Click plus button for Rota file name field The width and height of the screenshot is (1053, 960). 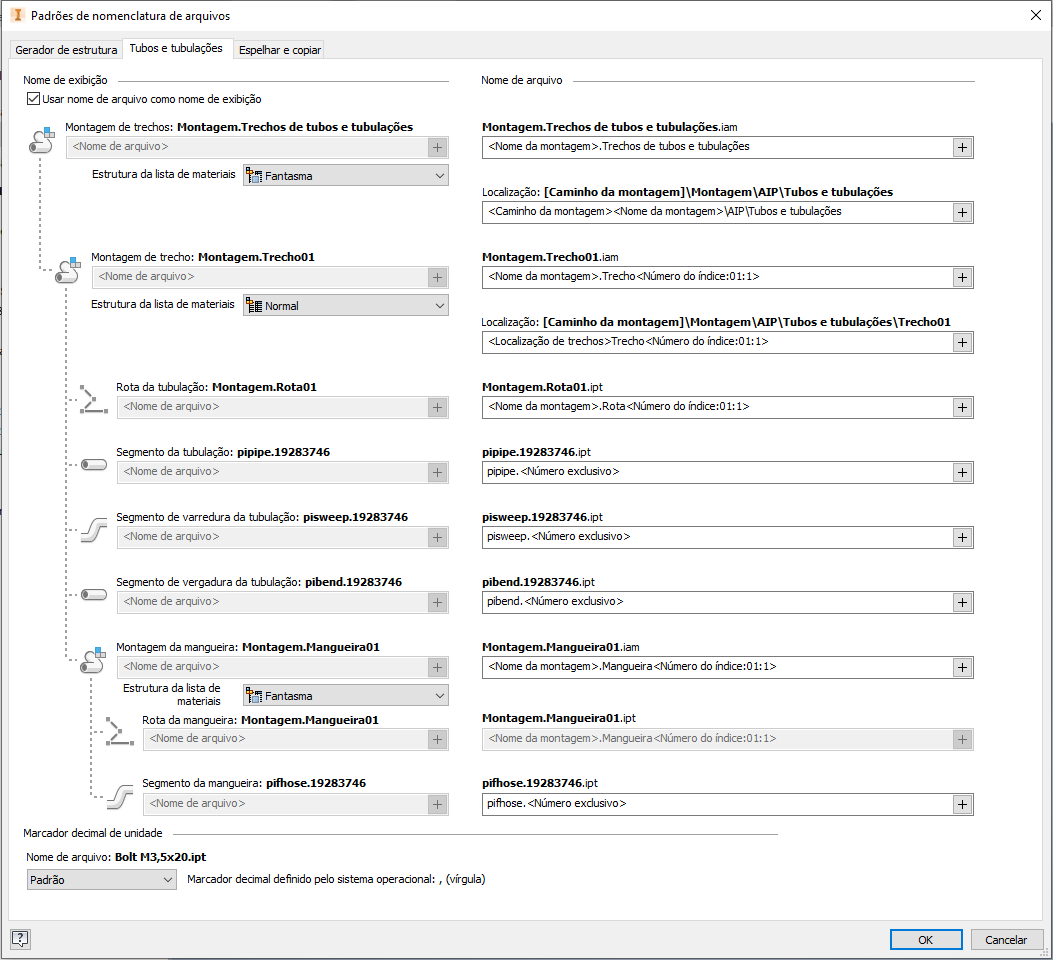click(x=962, y=407)
